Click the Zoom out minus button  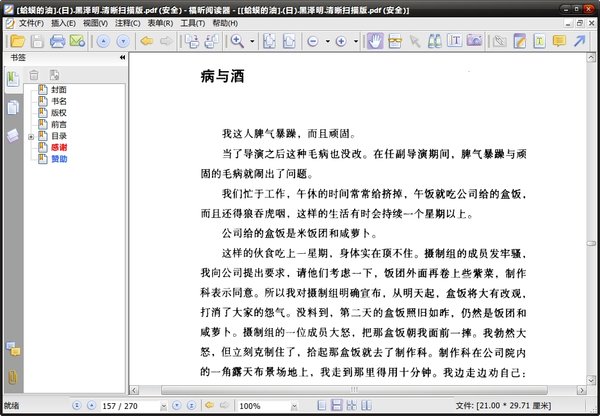[x=314, y=41]
